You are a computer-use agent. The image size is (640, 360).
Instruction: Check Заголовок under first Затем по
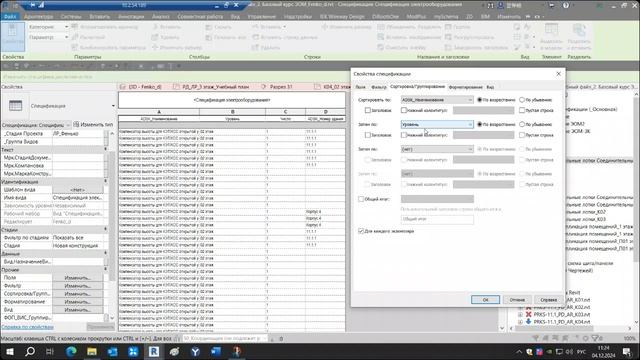pos(368,135)
